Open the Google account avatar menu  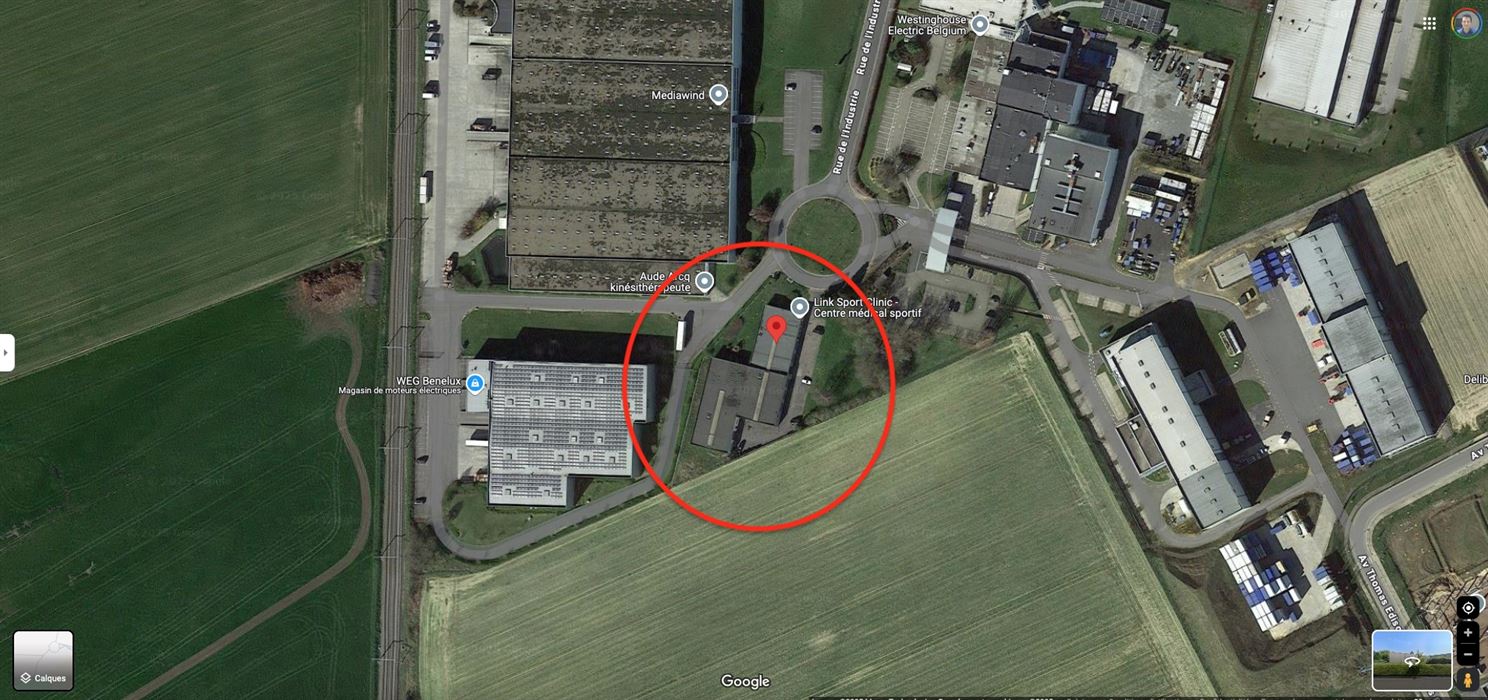(1467, 24)
